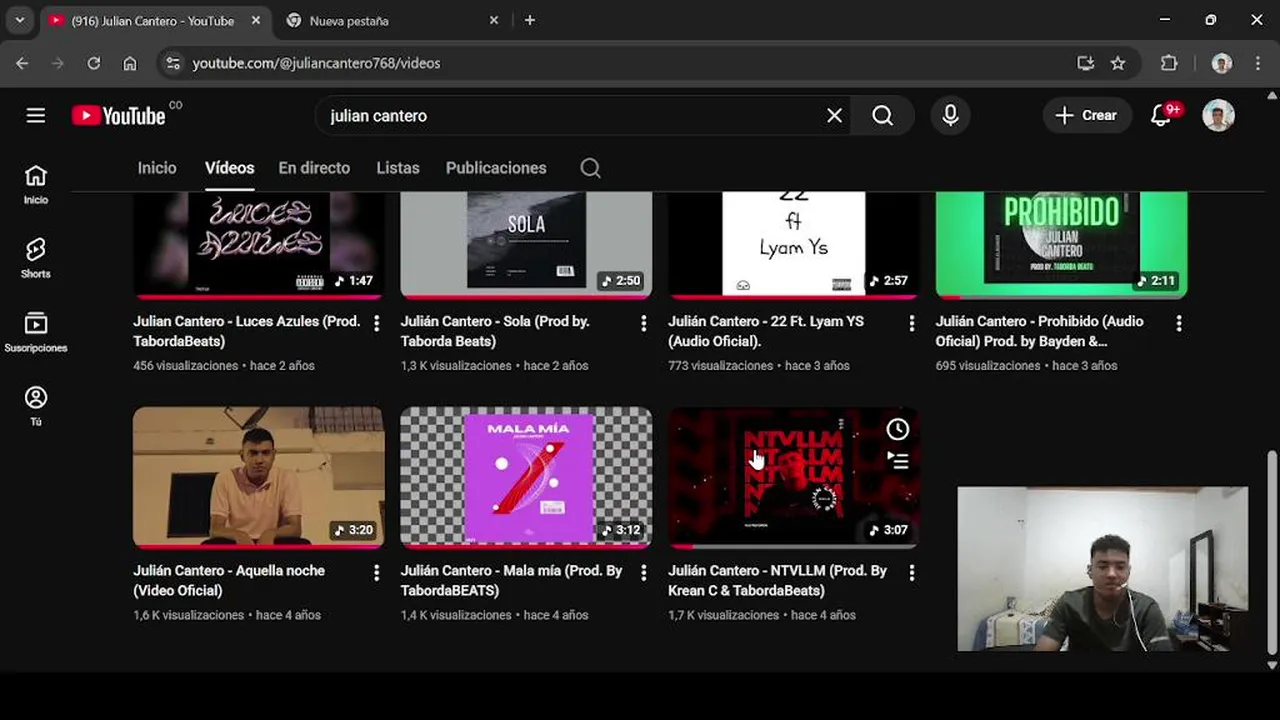The image size is (1280, 720).
Task: Reload the page in Chrome
Action: tap(94, 63)
